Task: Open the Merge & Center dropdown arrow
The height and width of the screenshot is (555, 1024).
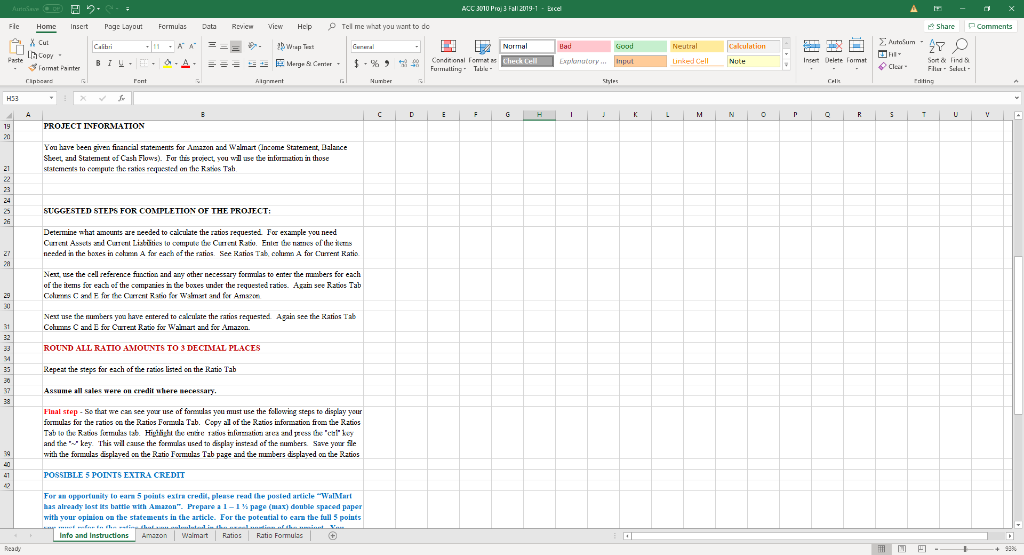Action: (338, 64)
